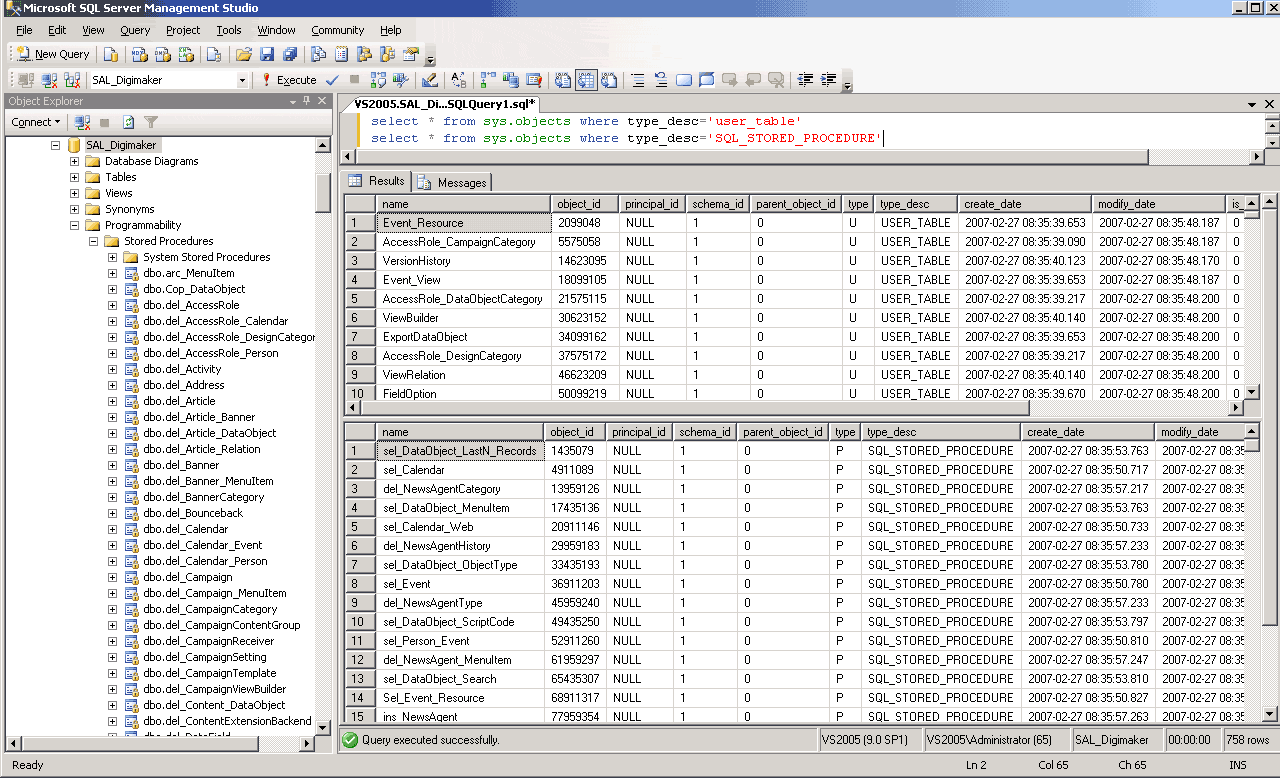1280x778 pixels.
Task: Toggle Include Client Statistics
Action: click(x=511, y=80)
